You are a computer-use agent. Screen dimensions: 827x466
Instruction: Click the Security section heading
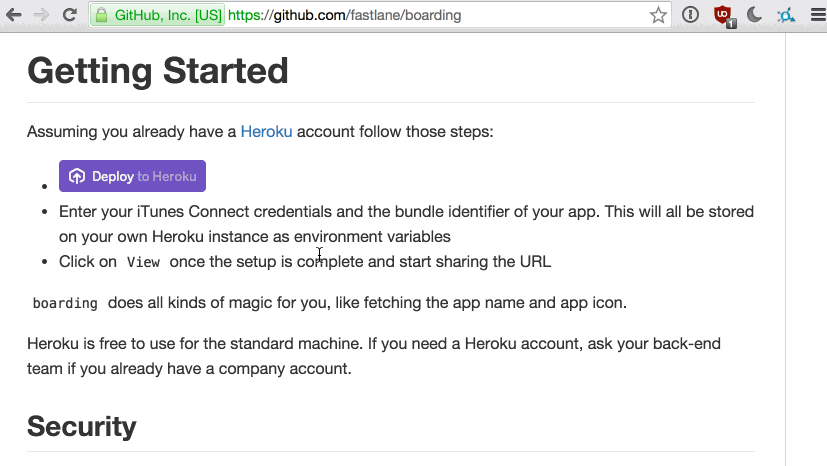82,426
